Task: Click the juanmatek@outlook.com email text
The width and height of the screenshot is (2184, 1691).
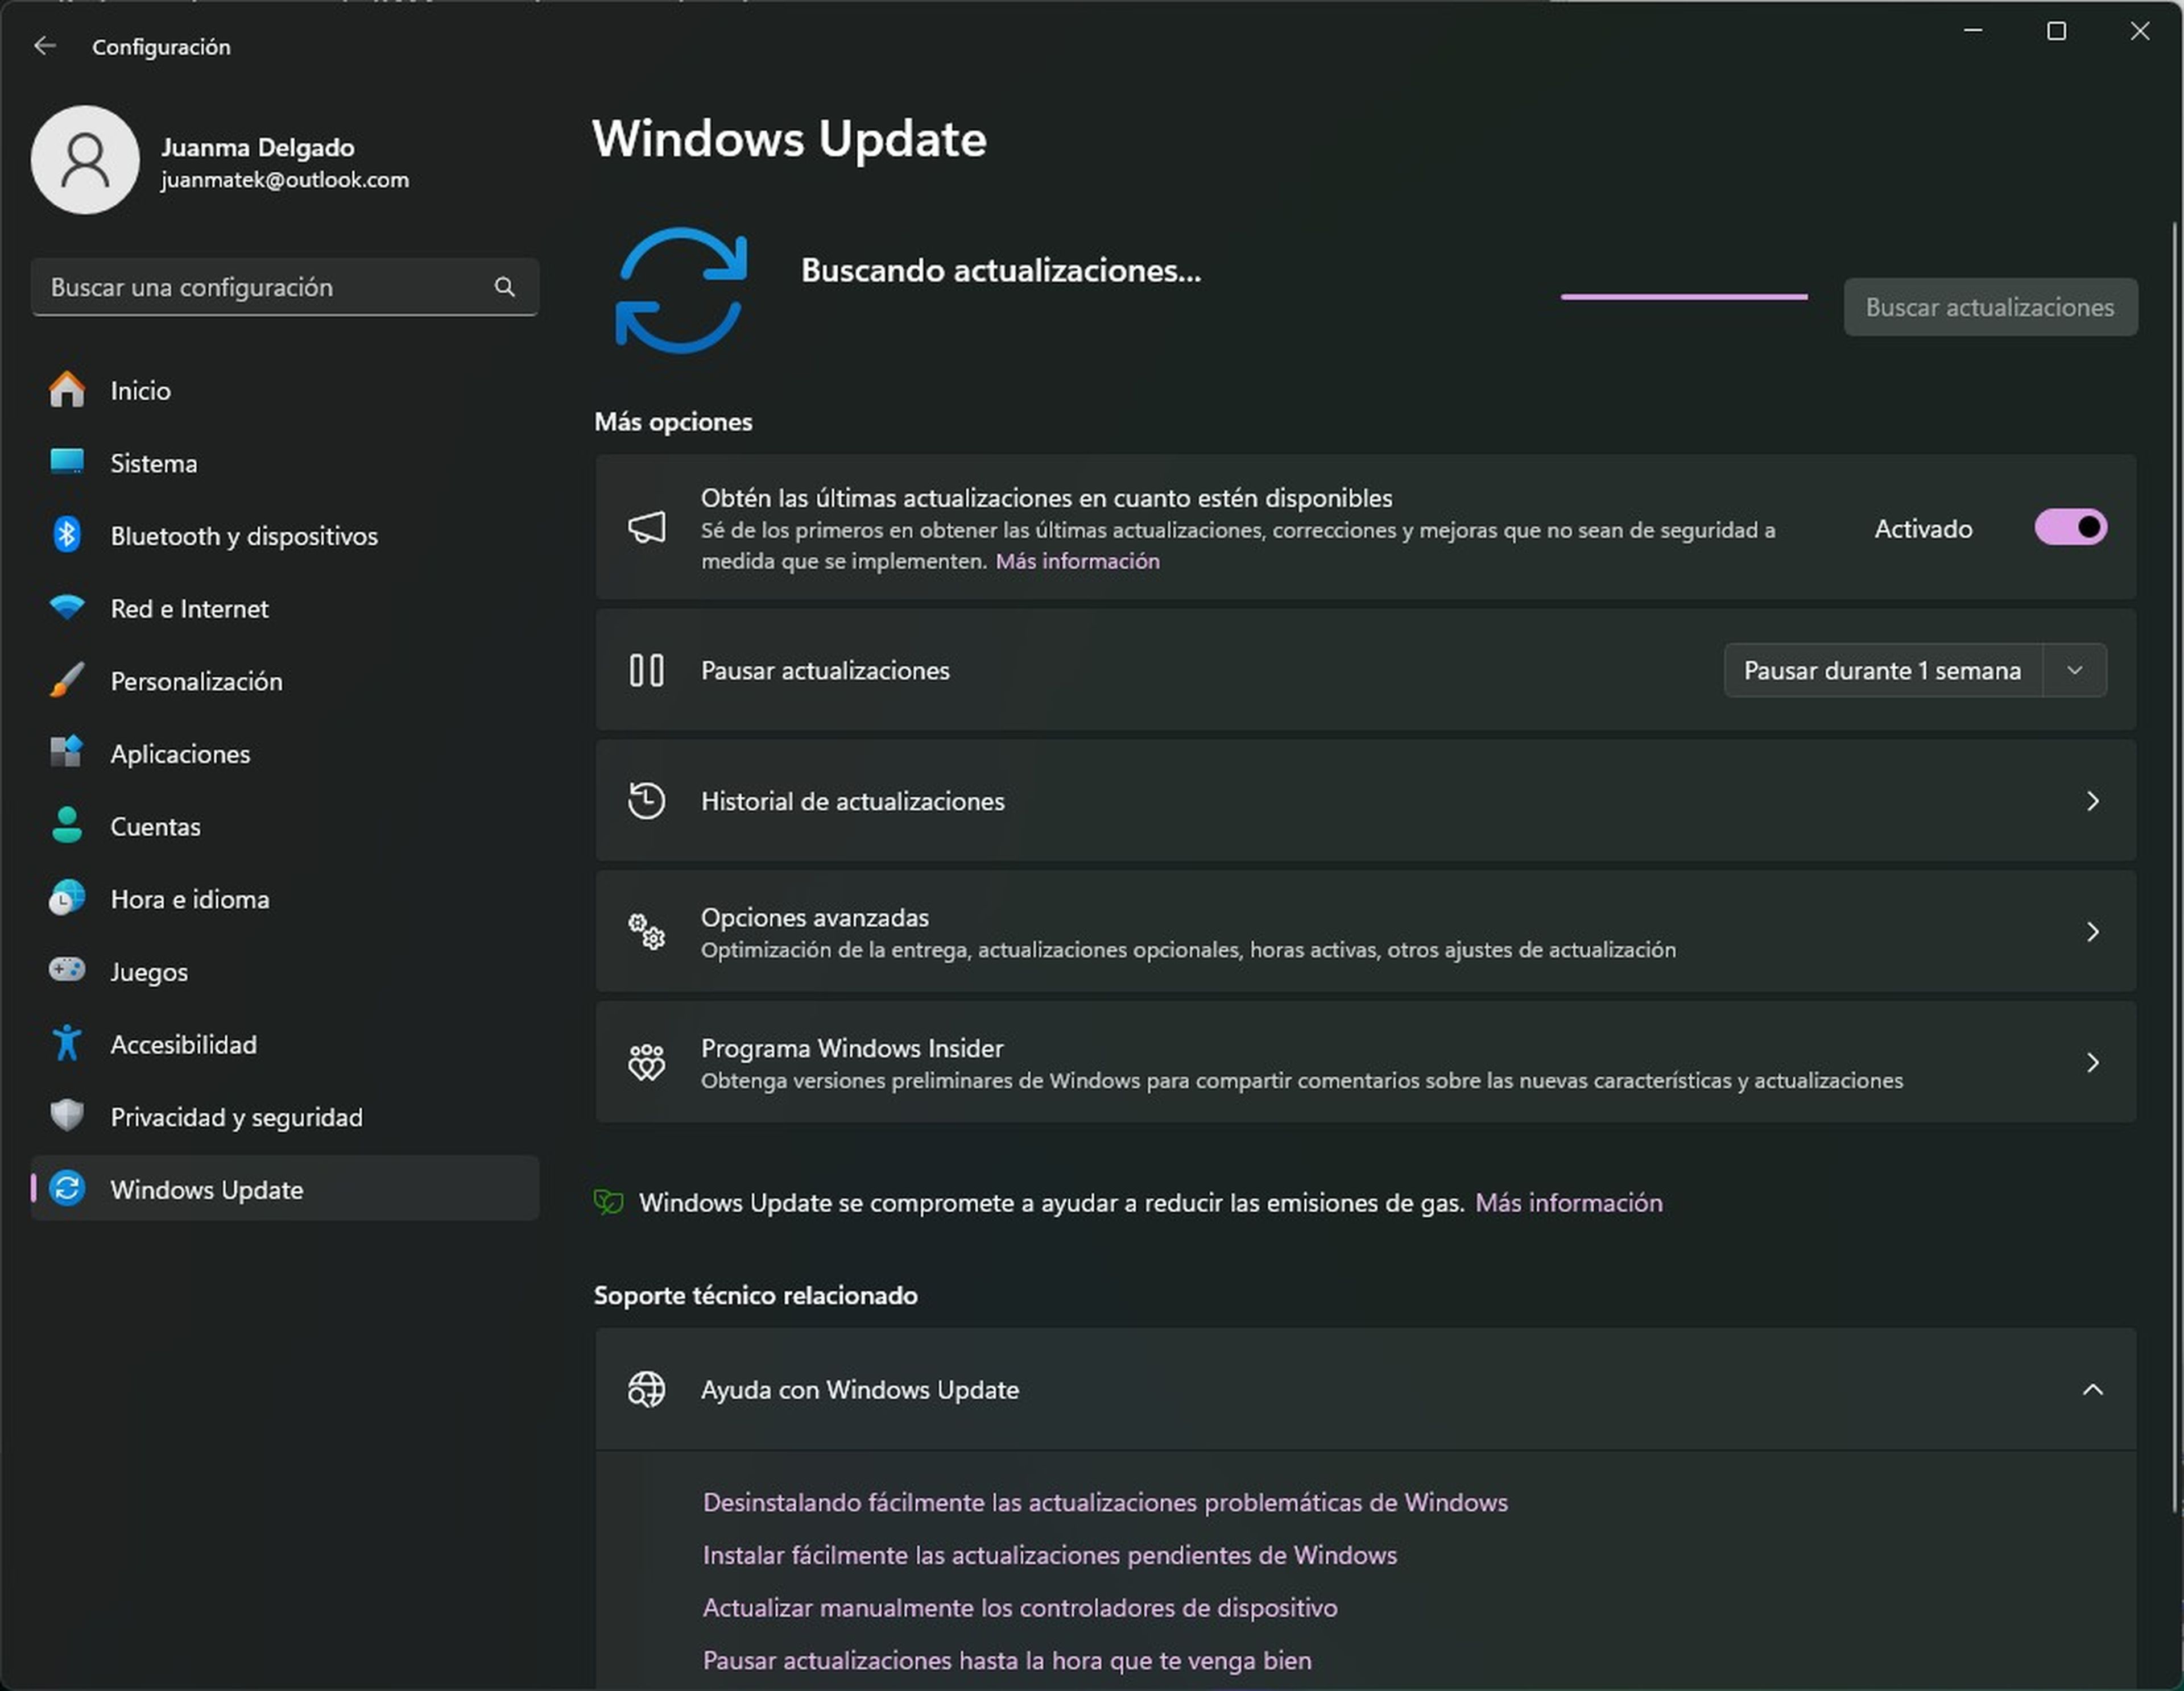Action: click(x=285, y=180)
